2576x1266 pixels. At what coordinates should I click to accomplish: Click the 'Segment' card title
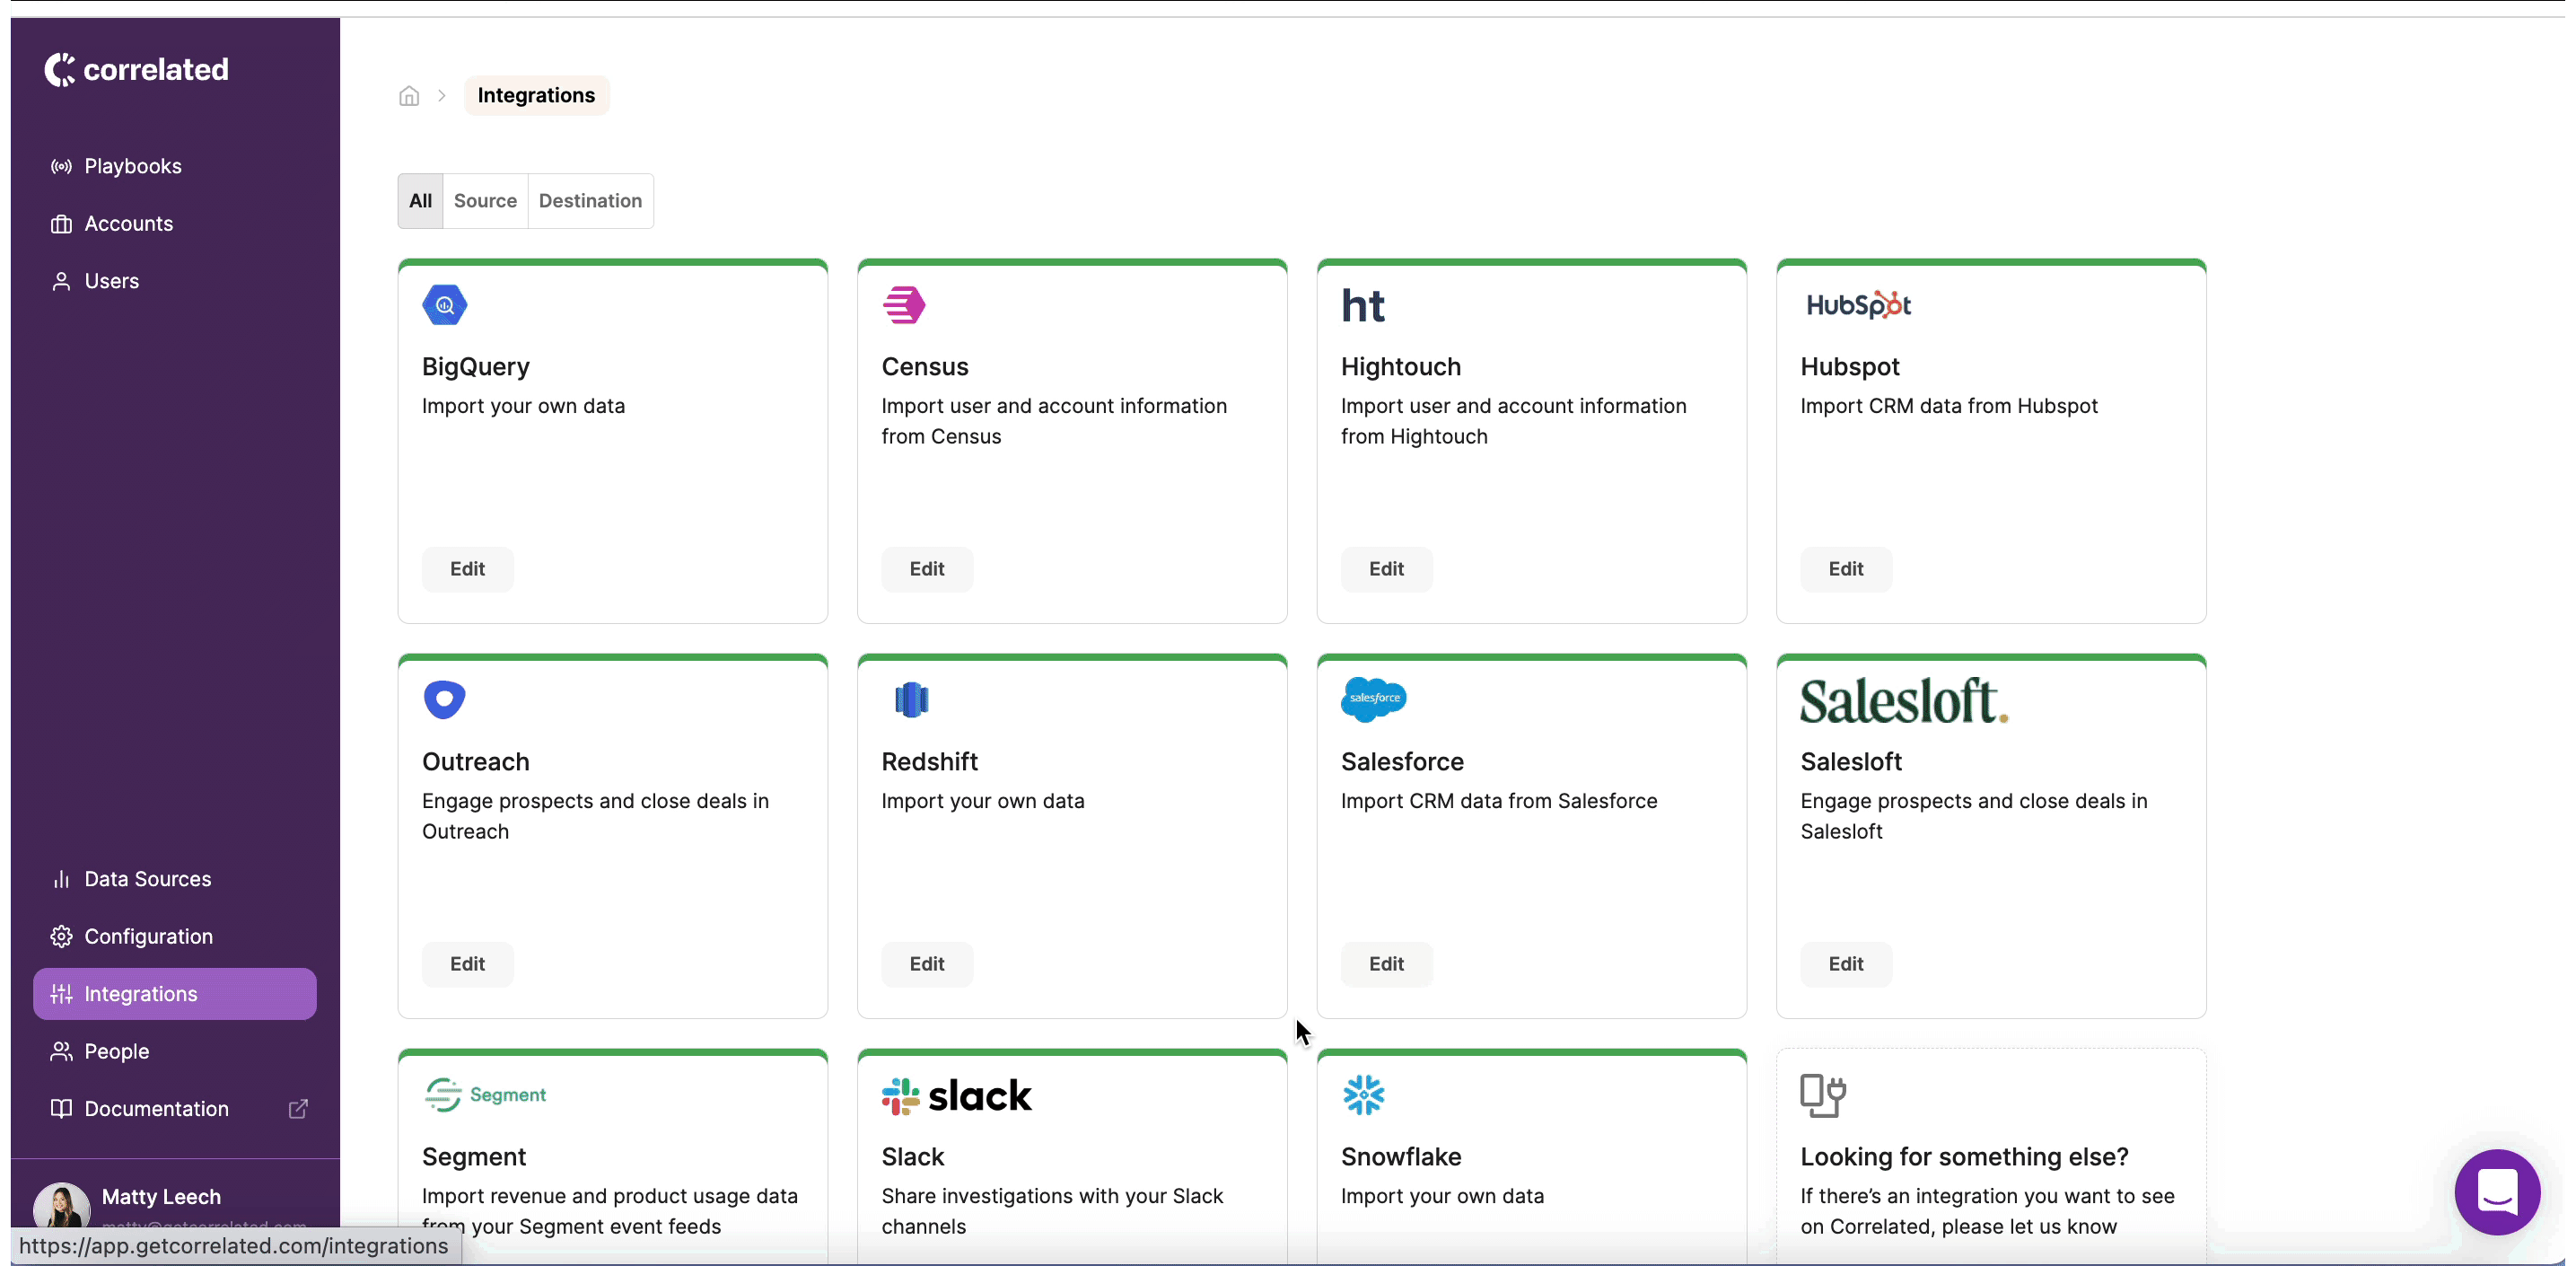tap(474, 1157)
